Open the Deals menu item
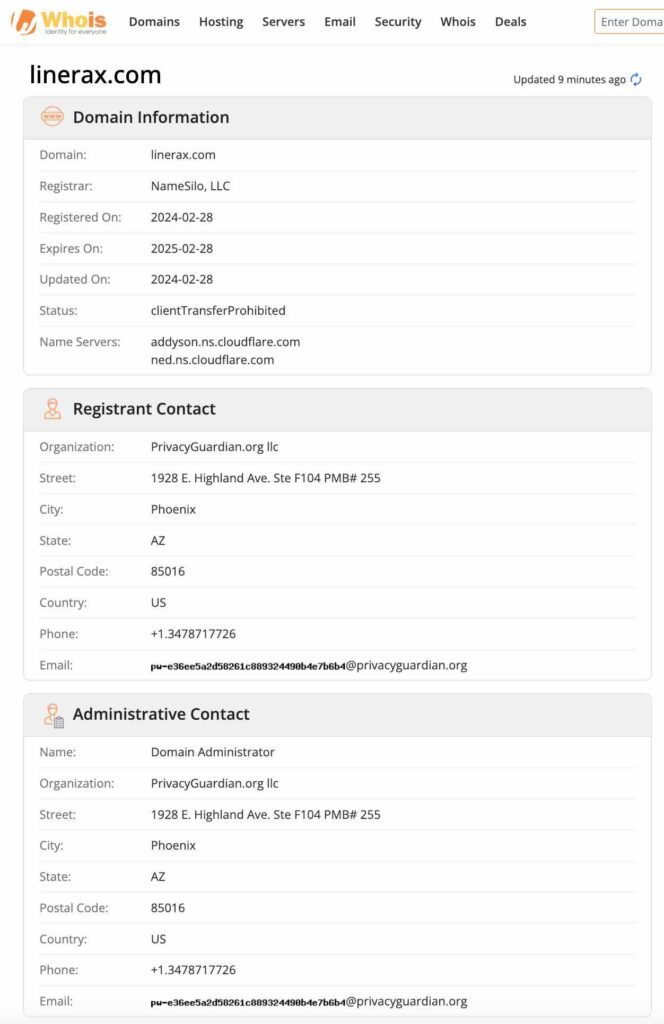 point(510,21)
